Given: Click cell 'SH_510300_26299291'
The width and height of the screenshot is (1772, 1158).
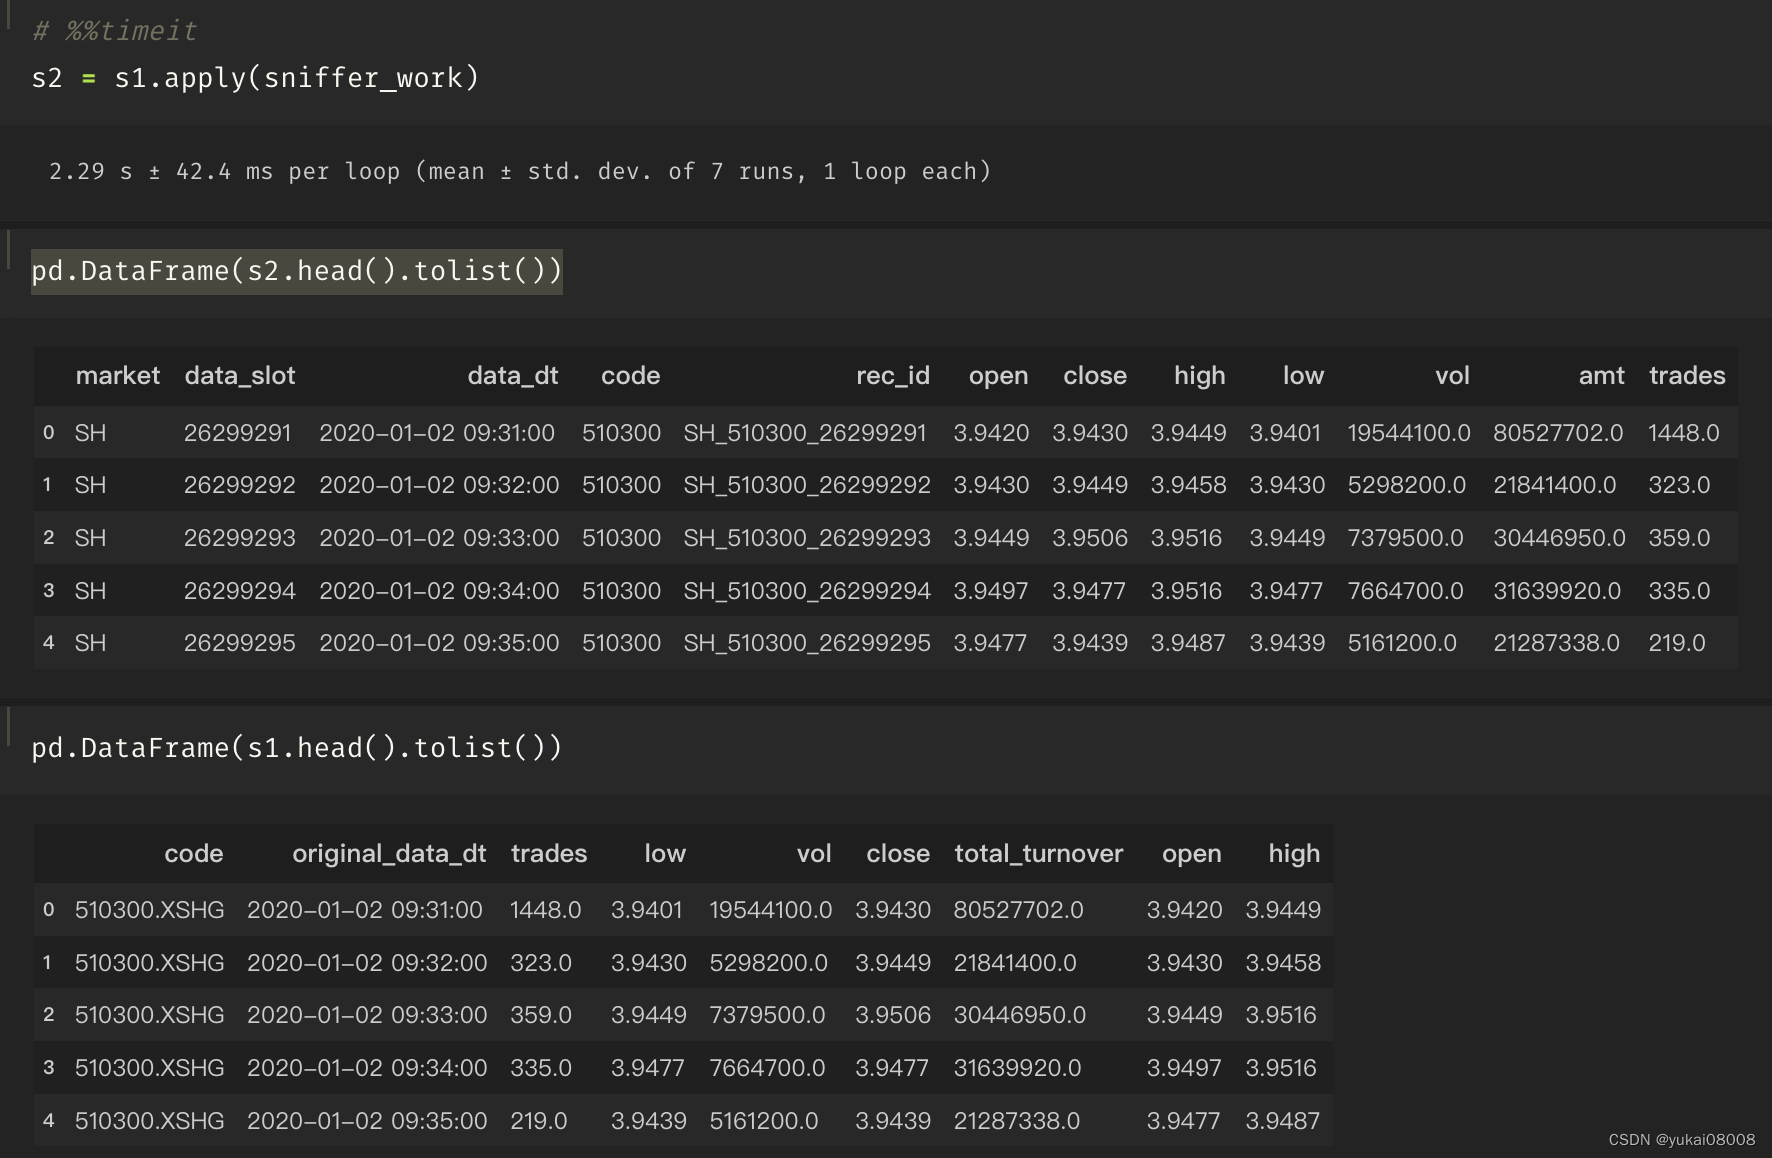Looking at the screenshot, I should 805,433.
